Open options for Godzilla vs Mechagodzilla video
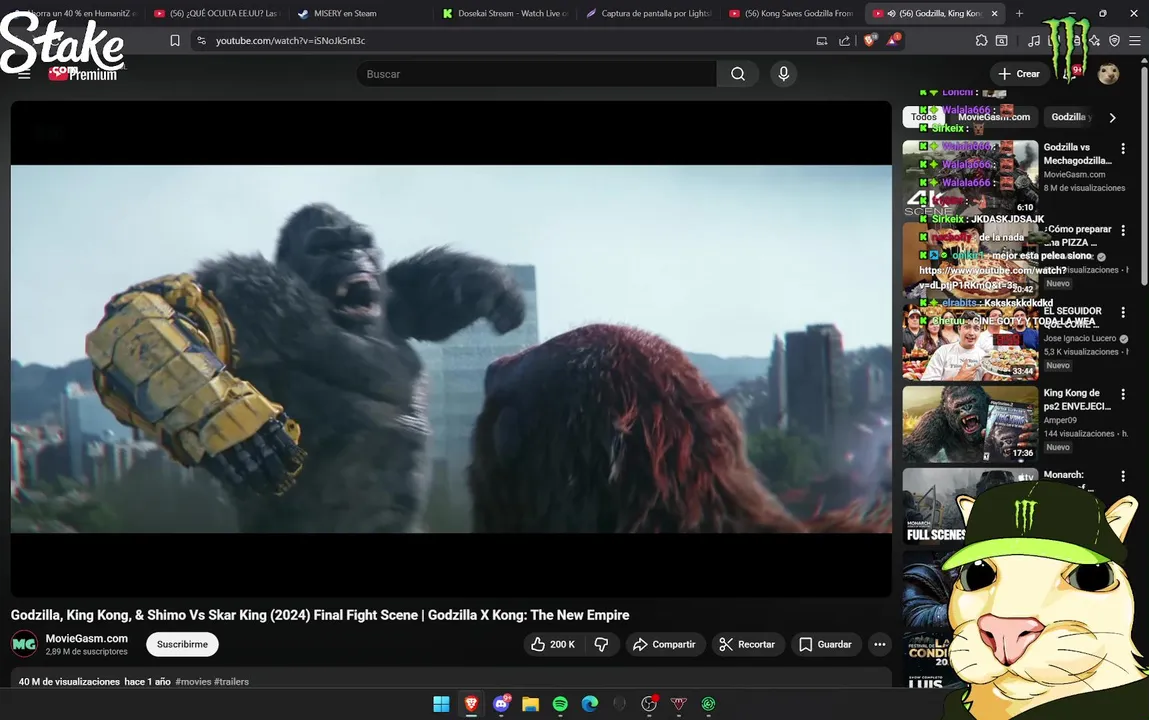1149x720 pixels. click(x=1123, y=149)
